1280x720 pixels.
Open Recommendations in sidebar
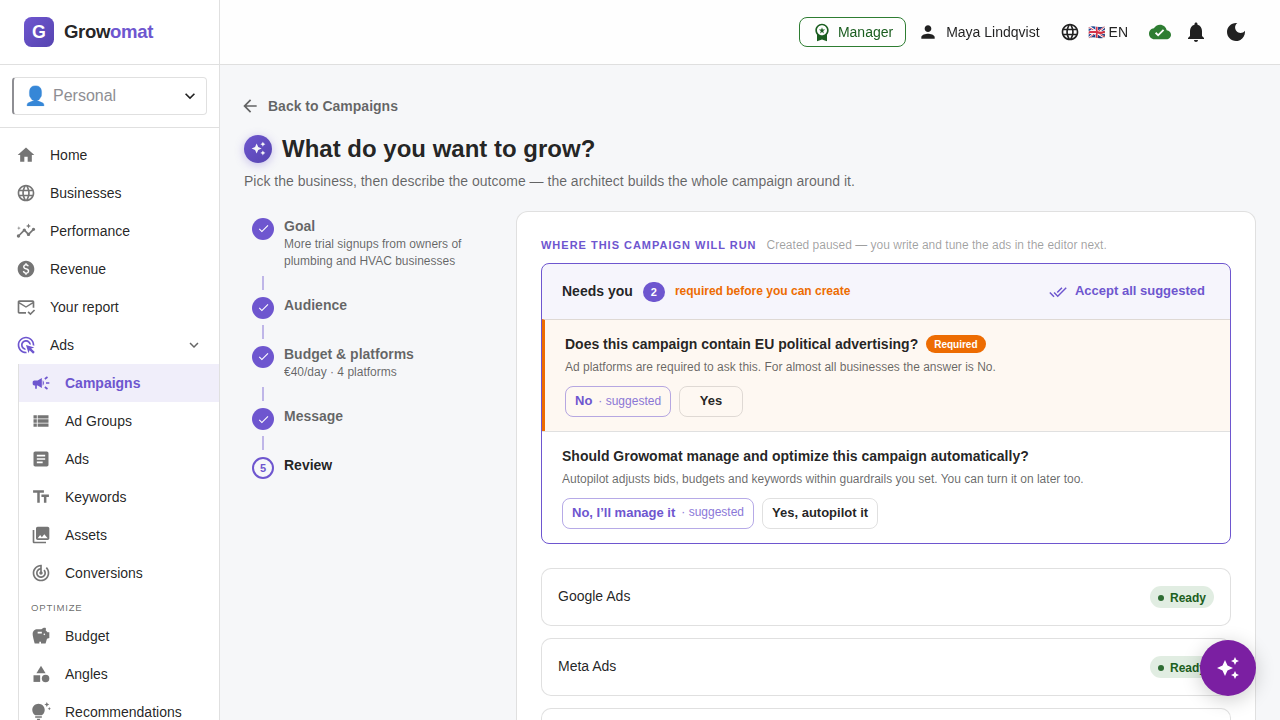pyautogui.click(x=119, y=707)
